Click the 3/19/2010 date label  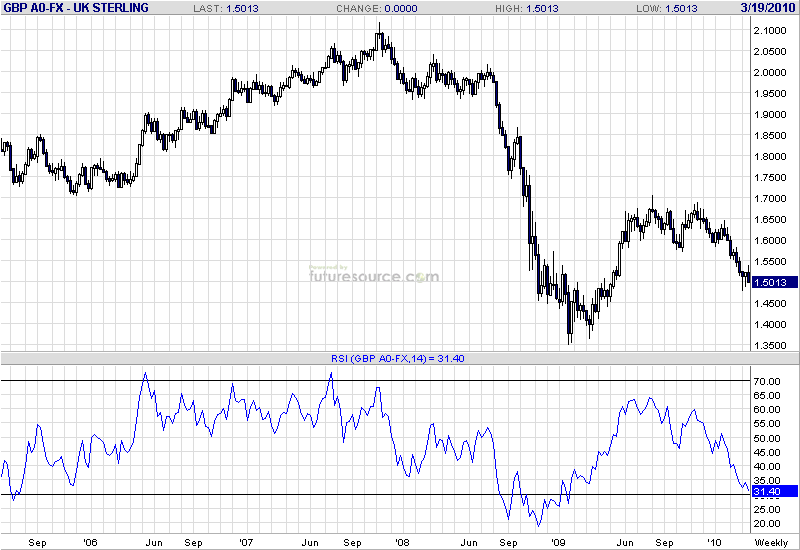[768, 8]
